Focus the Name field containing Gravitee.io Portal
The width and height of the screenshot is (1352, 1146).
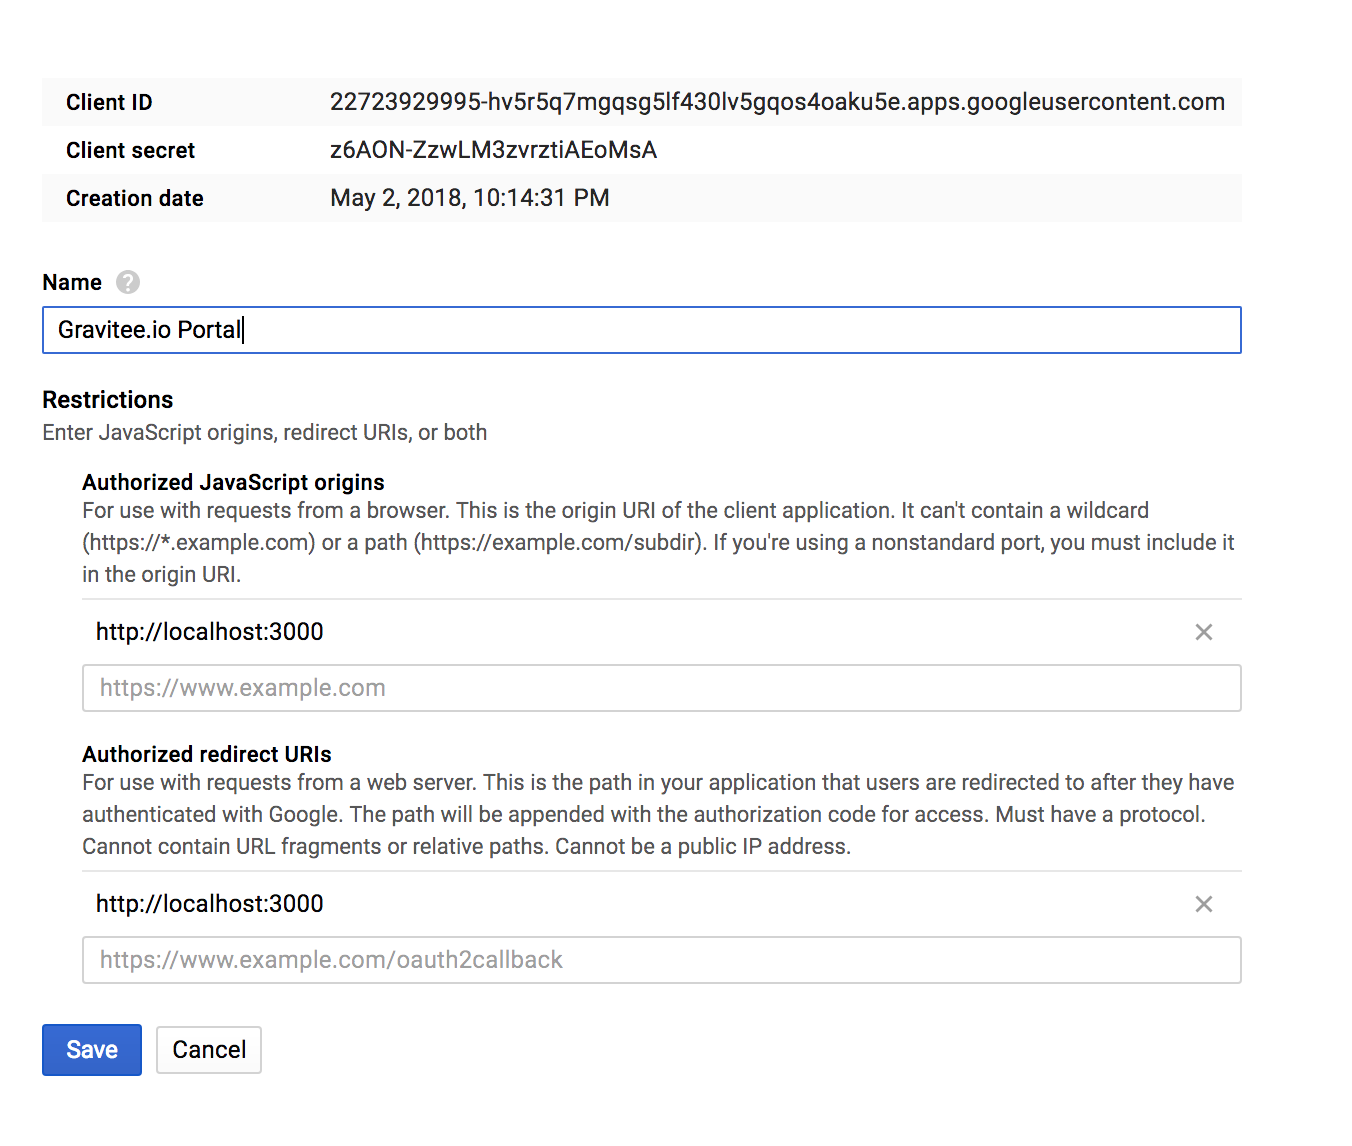640,330
